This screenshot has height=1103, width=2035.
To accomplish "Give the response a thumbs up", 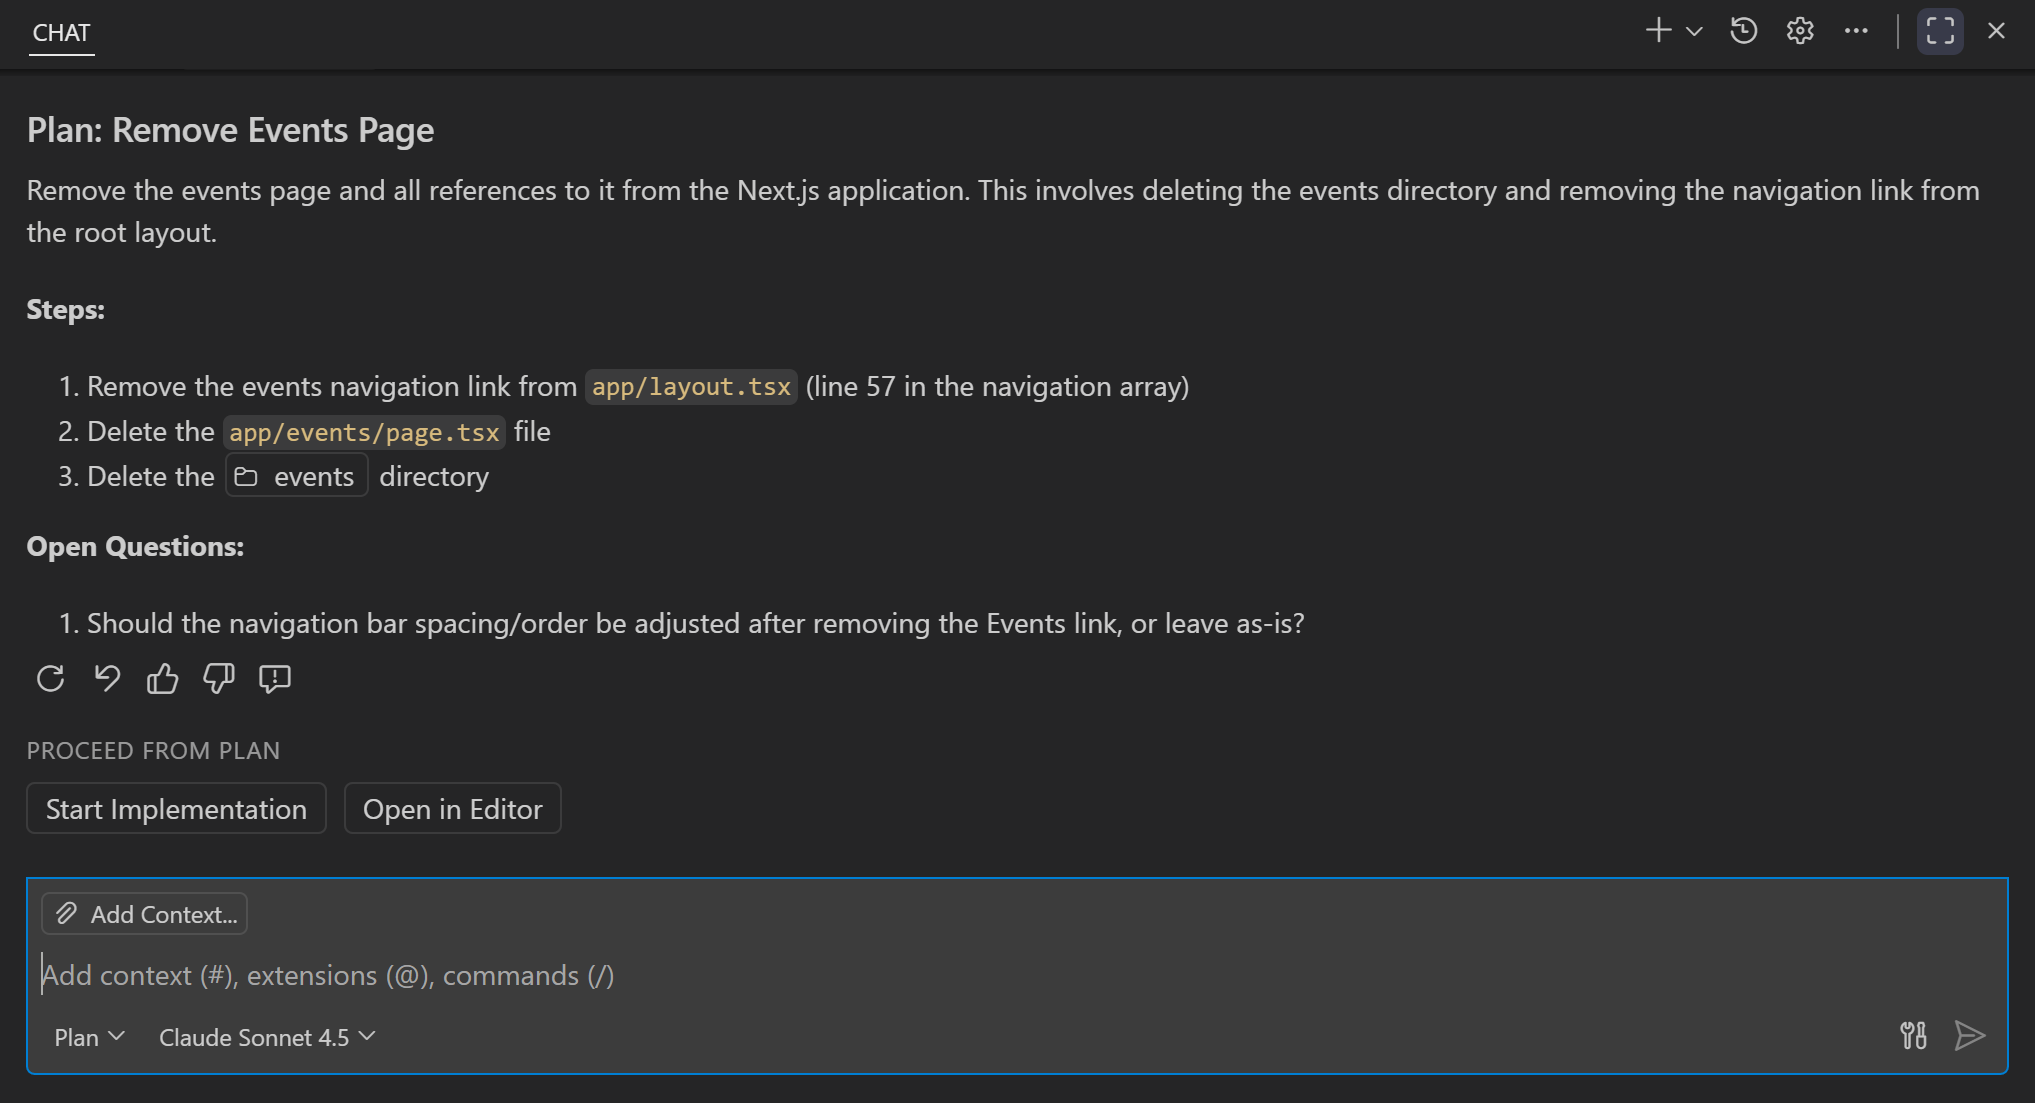I will 162,679.
